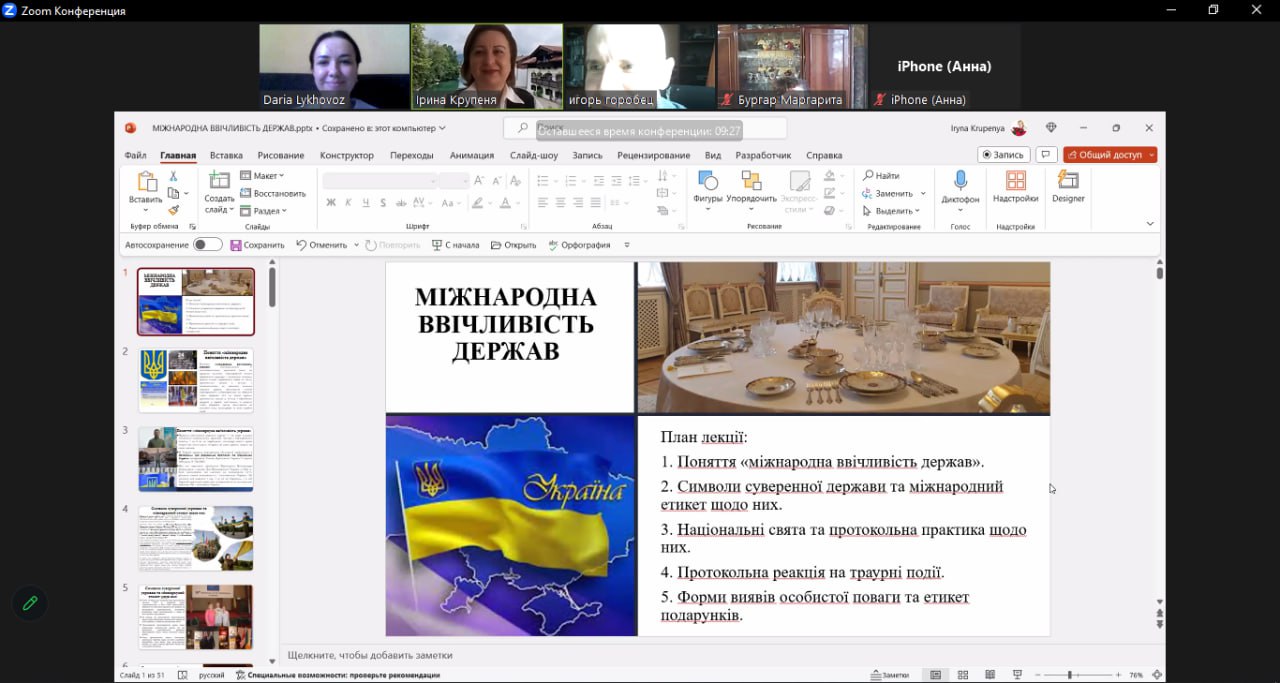This screenshot has height=683, width=1280.
Task: Click the Создать слайд icon
Action: 219,180
